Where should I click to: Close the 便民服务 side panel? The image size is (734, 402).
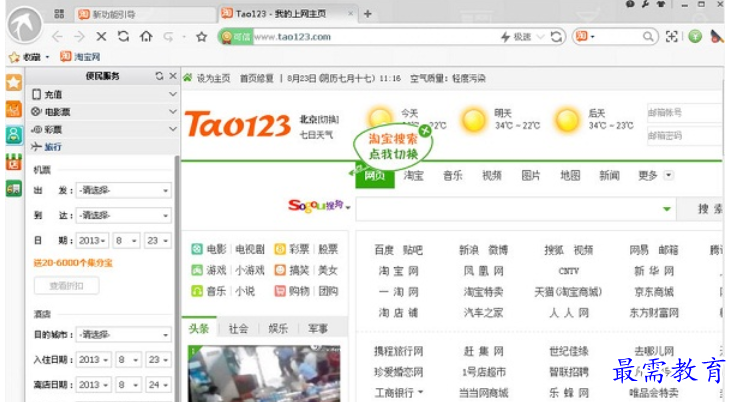point(173,76)
